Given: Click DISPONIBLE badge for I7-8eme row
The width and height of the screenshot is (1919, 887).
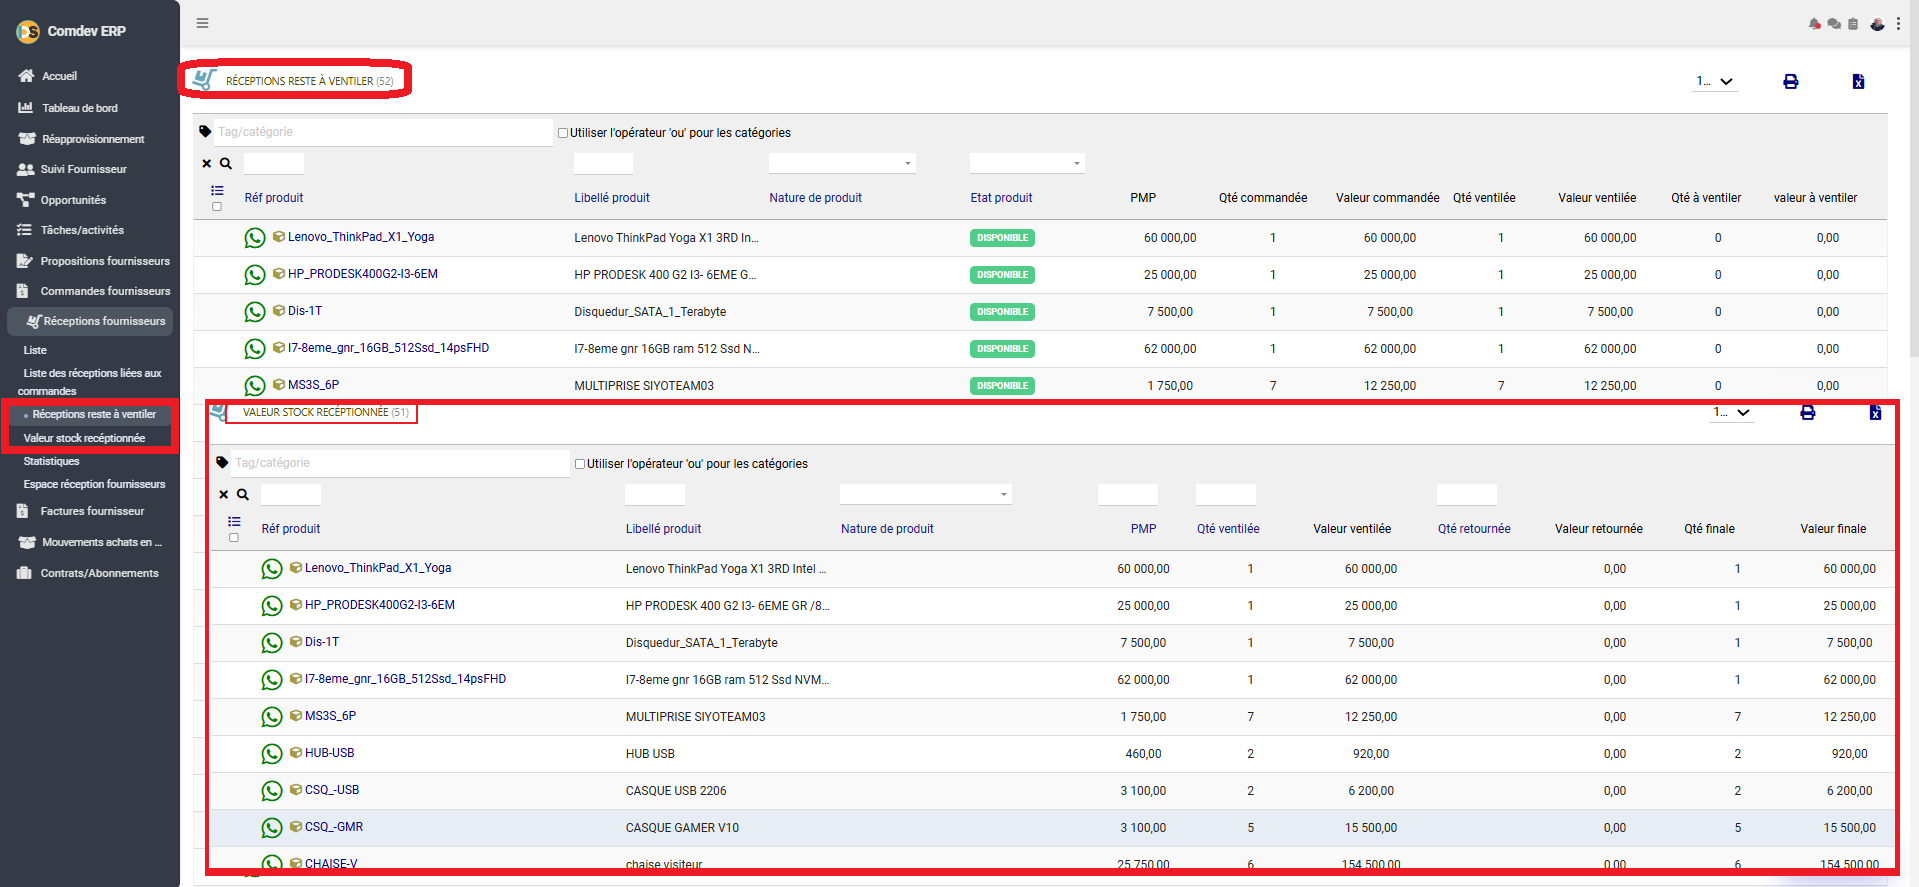Looking at the screenshot, I should coord(1002,349).
